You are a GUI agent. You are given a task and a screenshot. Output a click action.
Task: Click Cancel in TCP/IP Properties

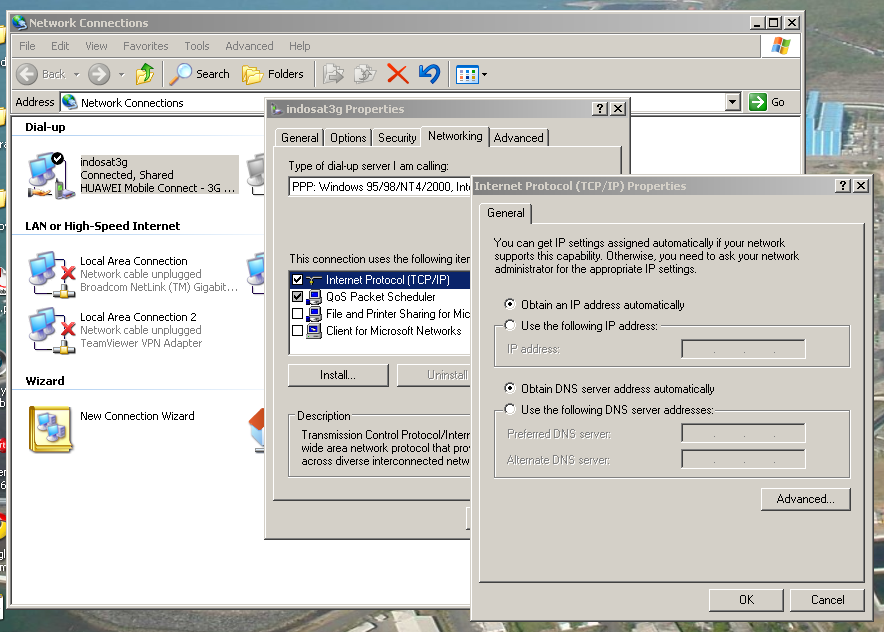827,600
